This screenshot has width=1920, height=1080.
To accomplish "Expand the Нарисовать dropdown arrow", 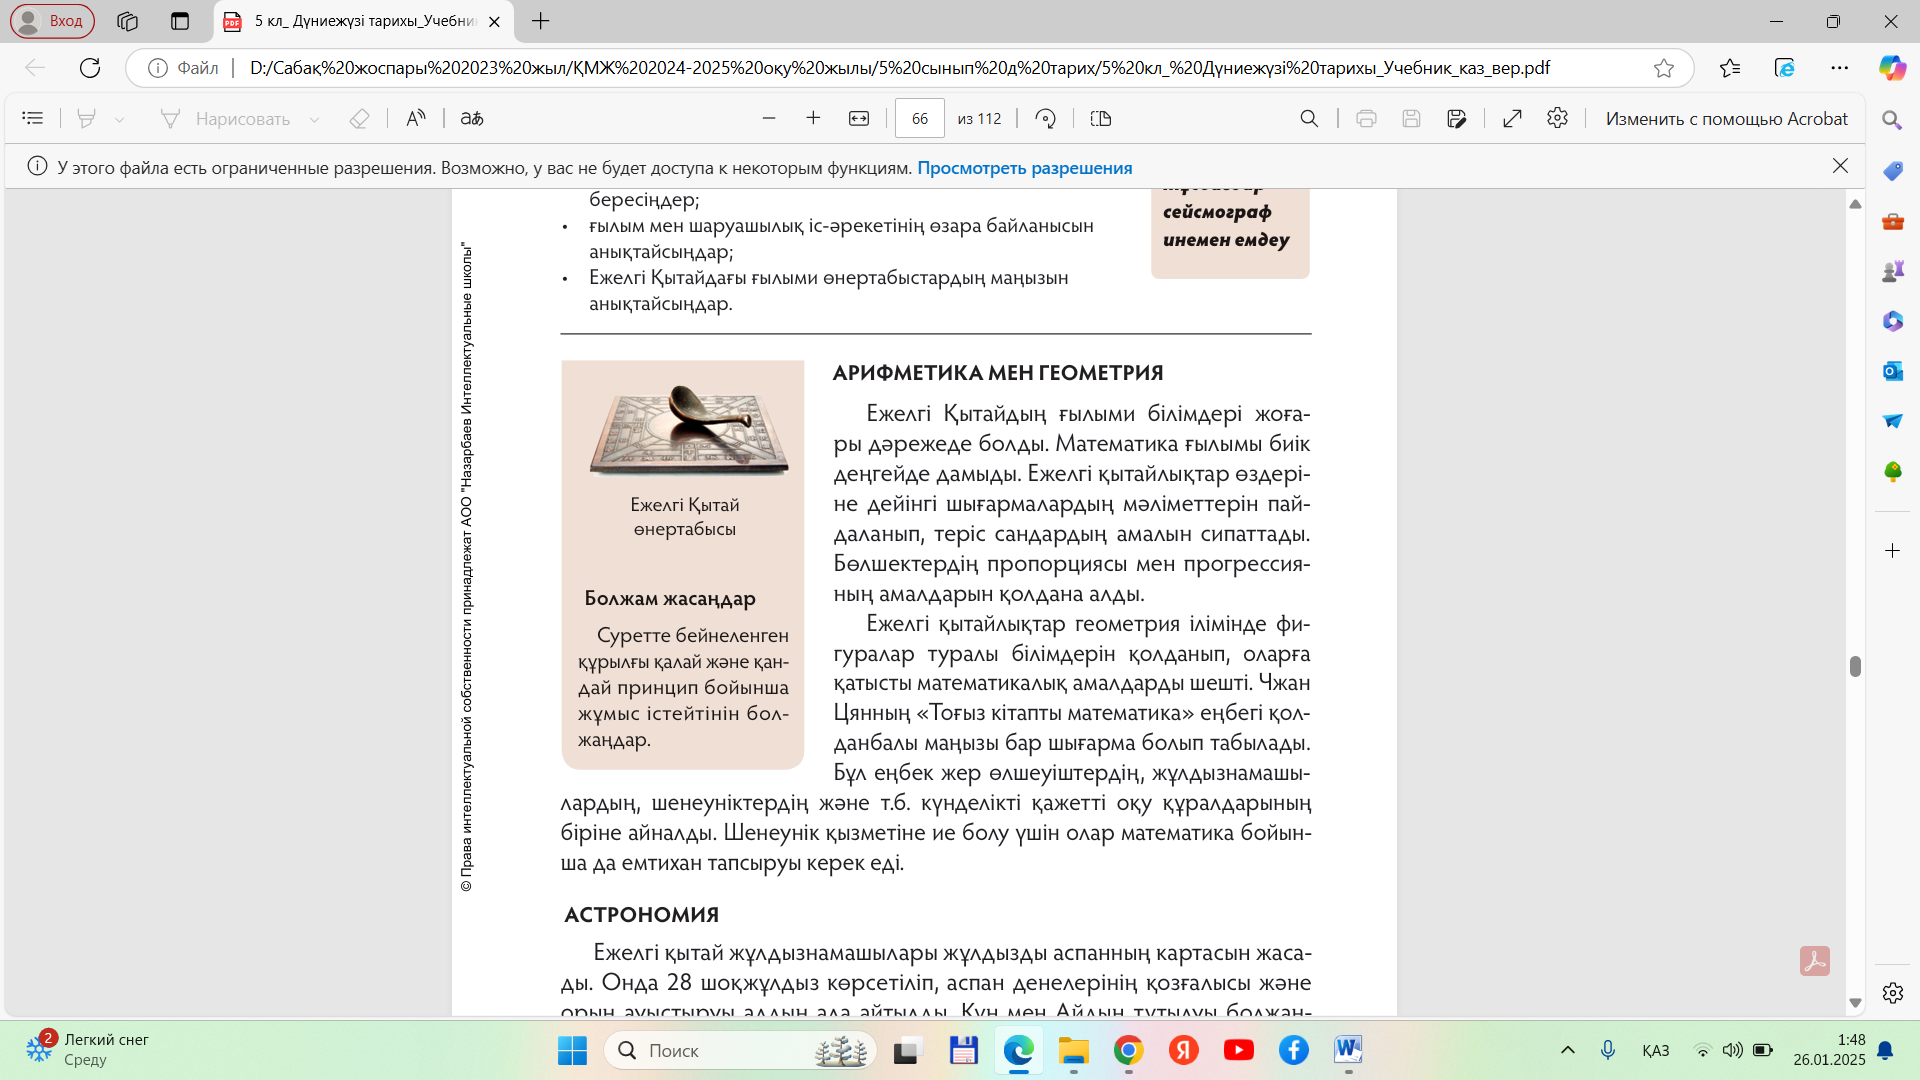I will click(314, 120).
